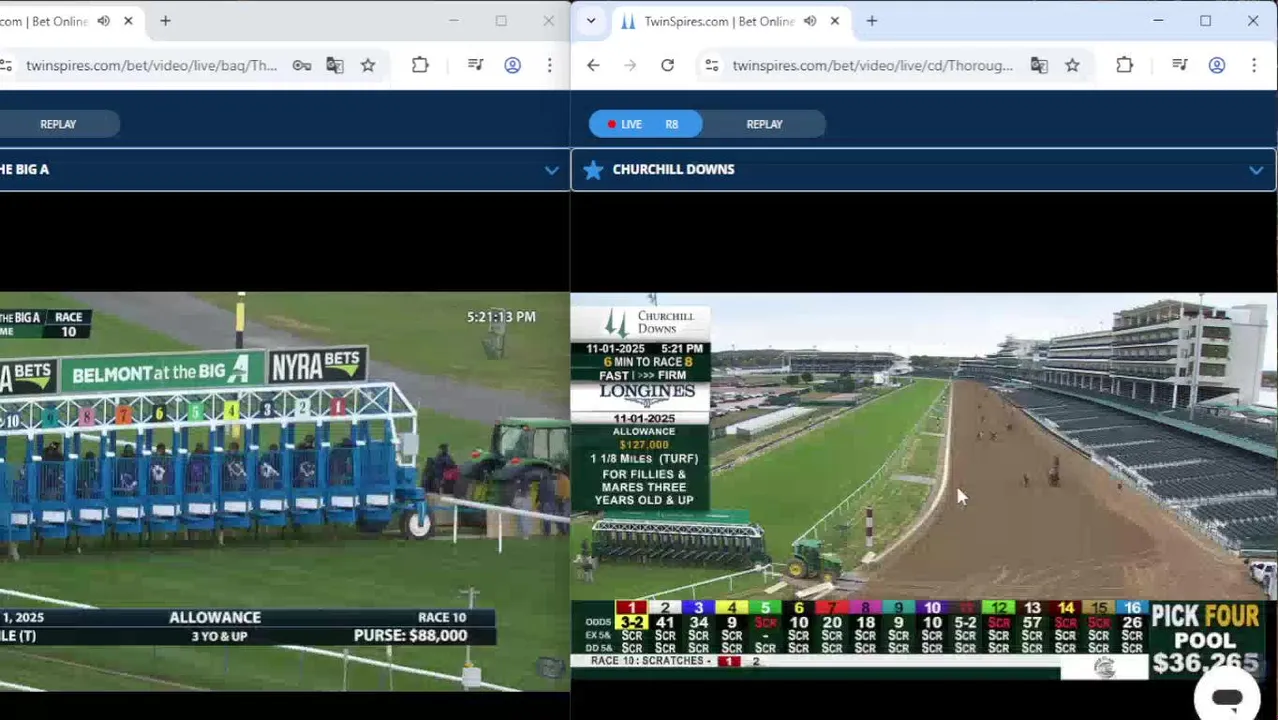Select REPLAY tab in right window

tap(764, 124)
